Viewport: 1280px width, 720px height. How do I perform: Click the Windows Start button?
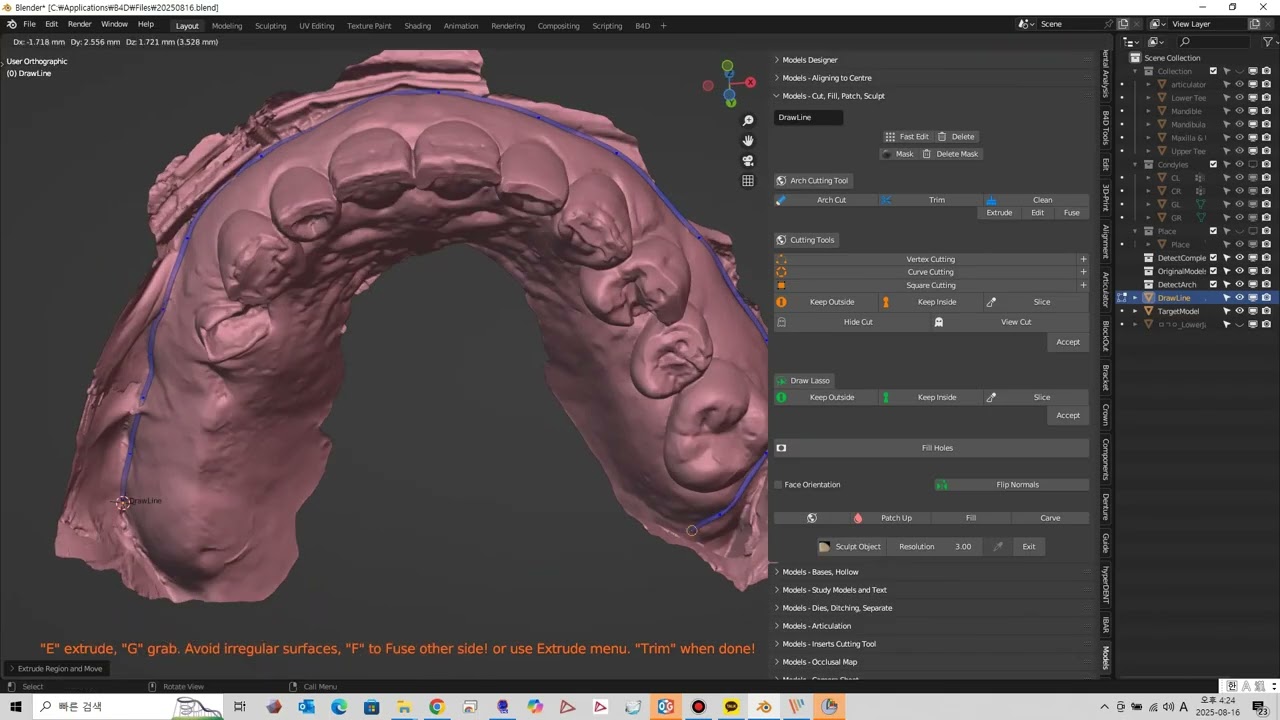(x=16, y=707)
